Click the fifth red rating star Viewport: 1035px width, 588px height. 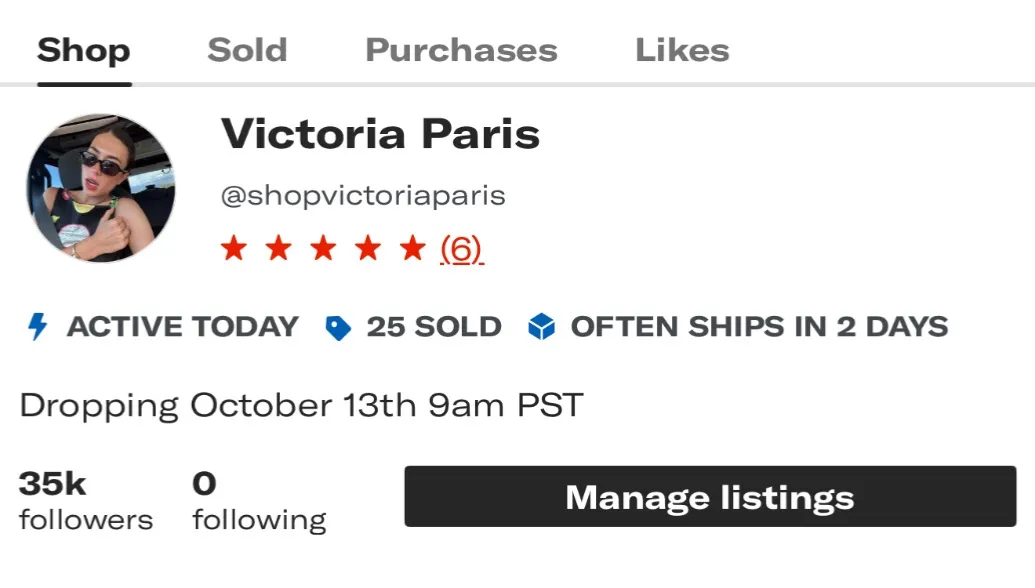[413, 248]
